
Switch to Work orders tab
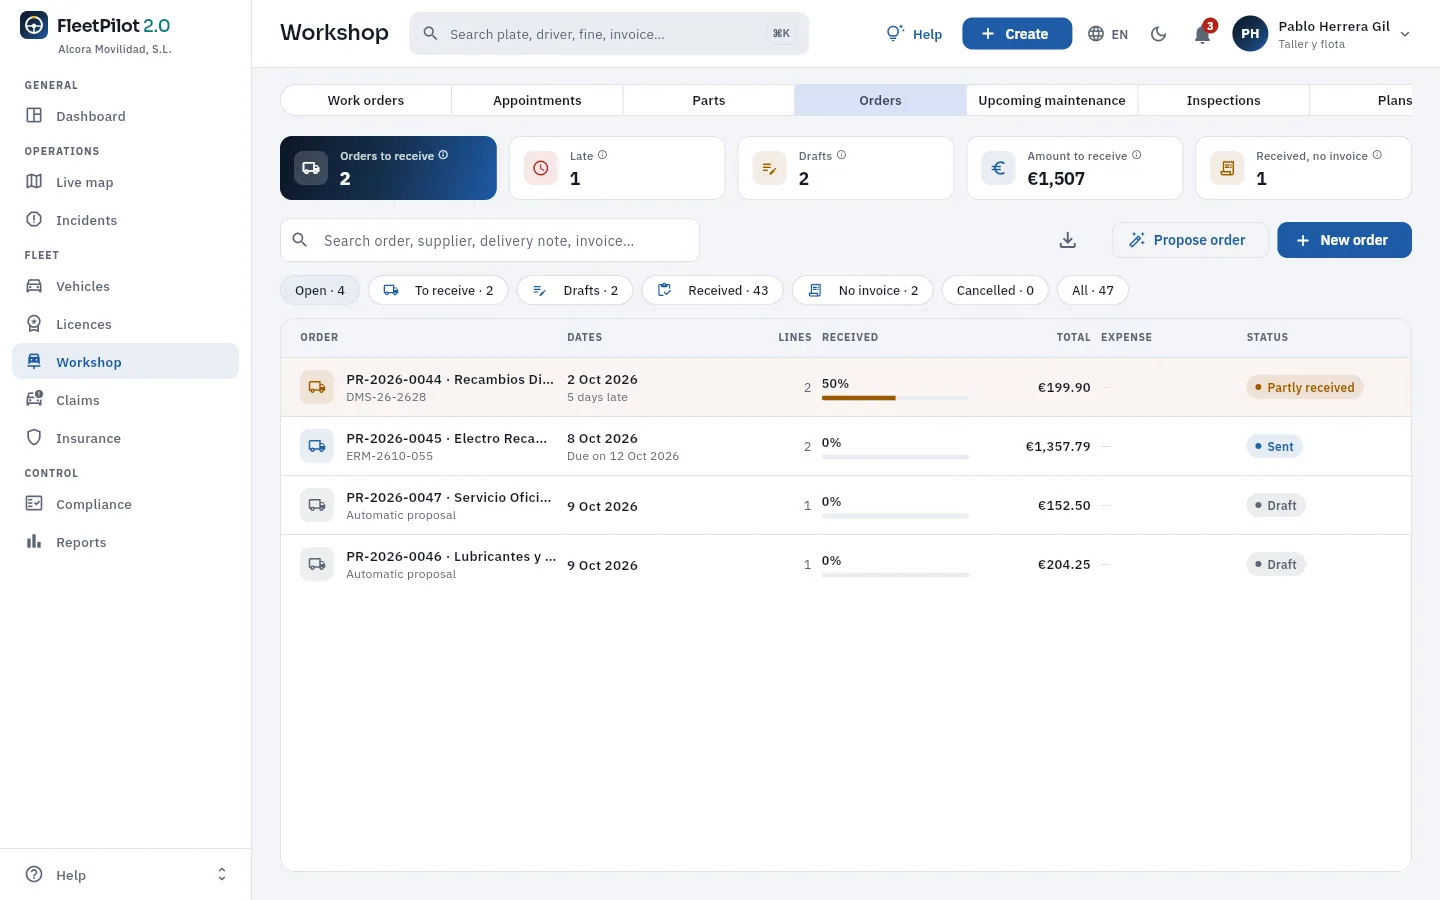pyautogui.click(x=366, y=100)
